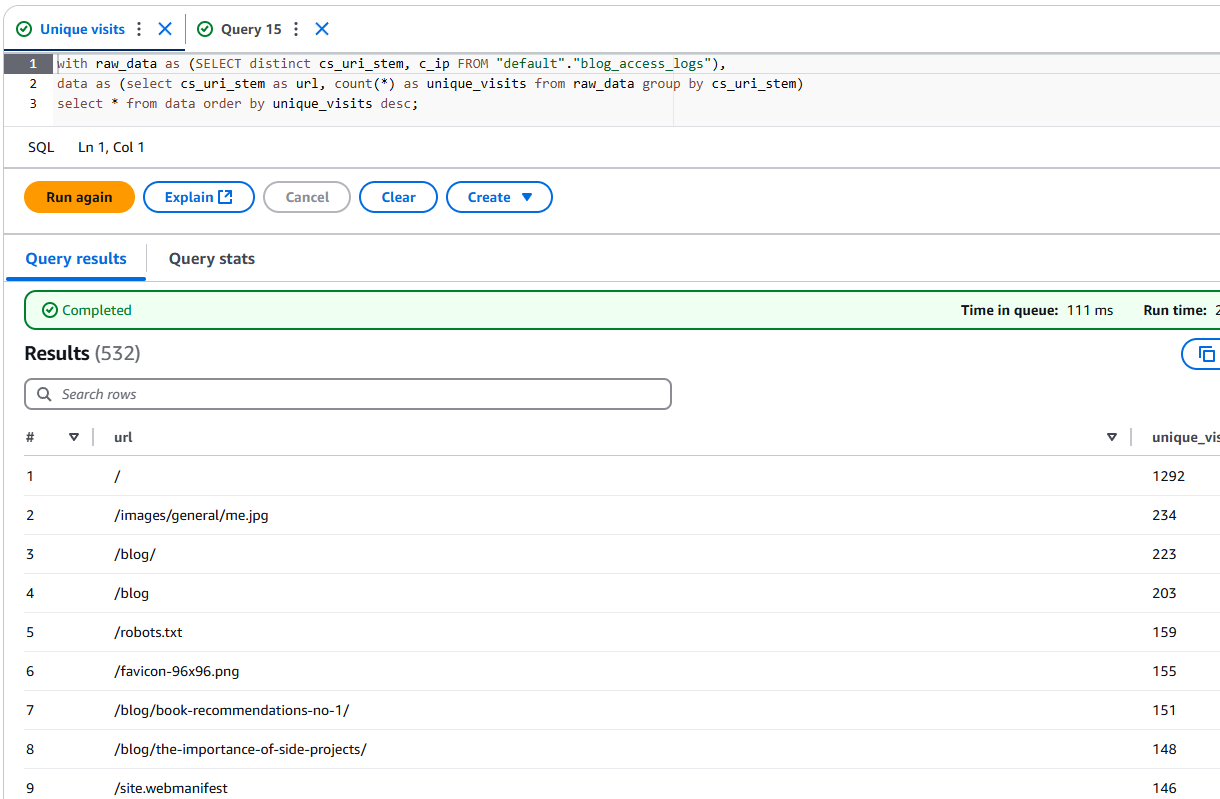Click the magnifier icon in search rows
Screen dimensions: 1220x799
click(44, 394)
